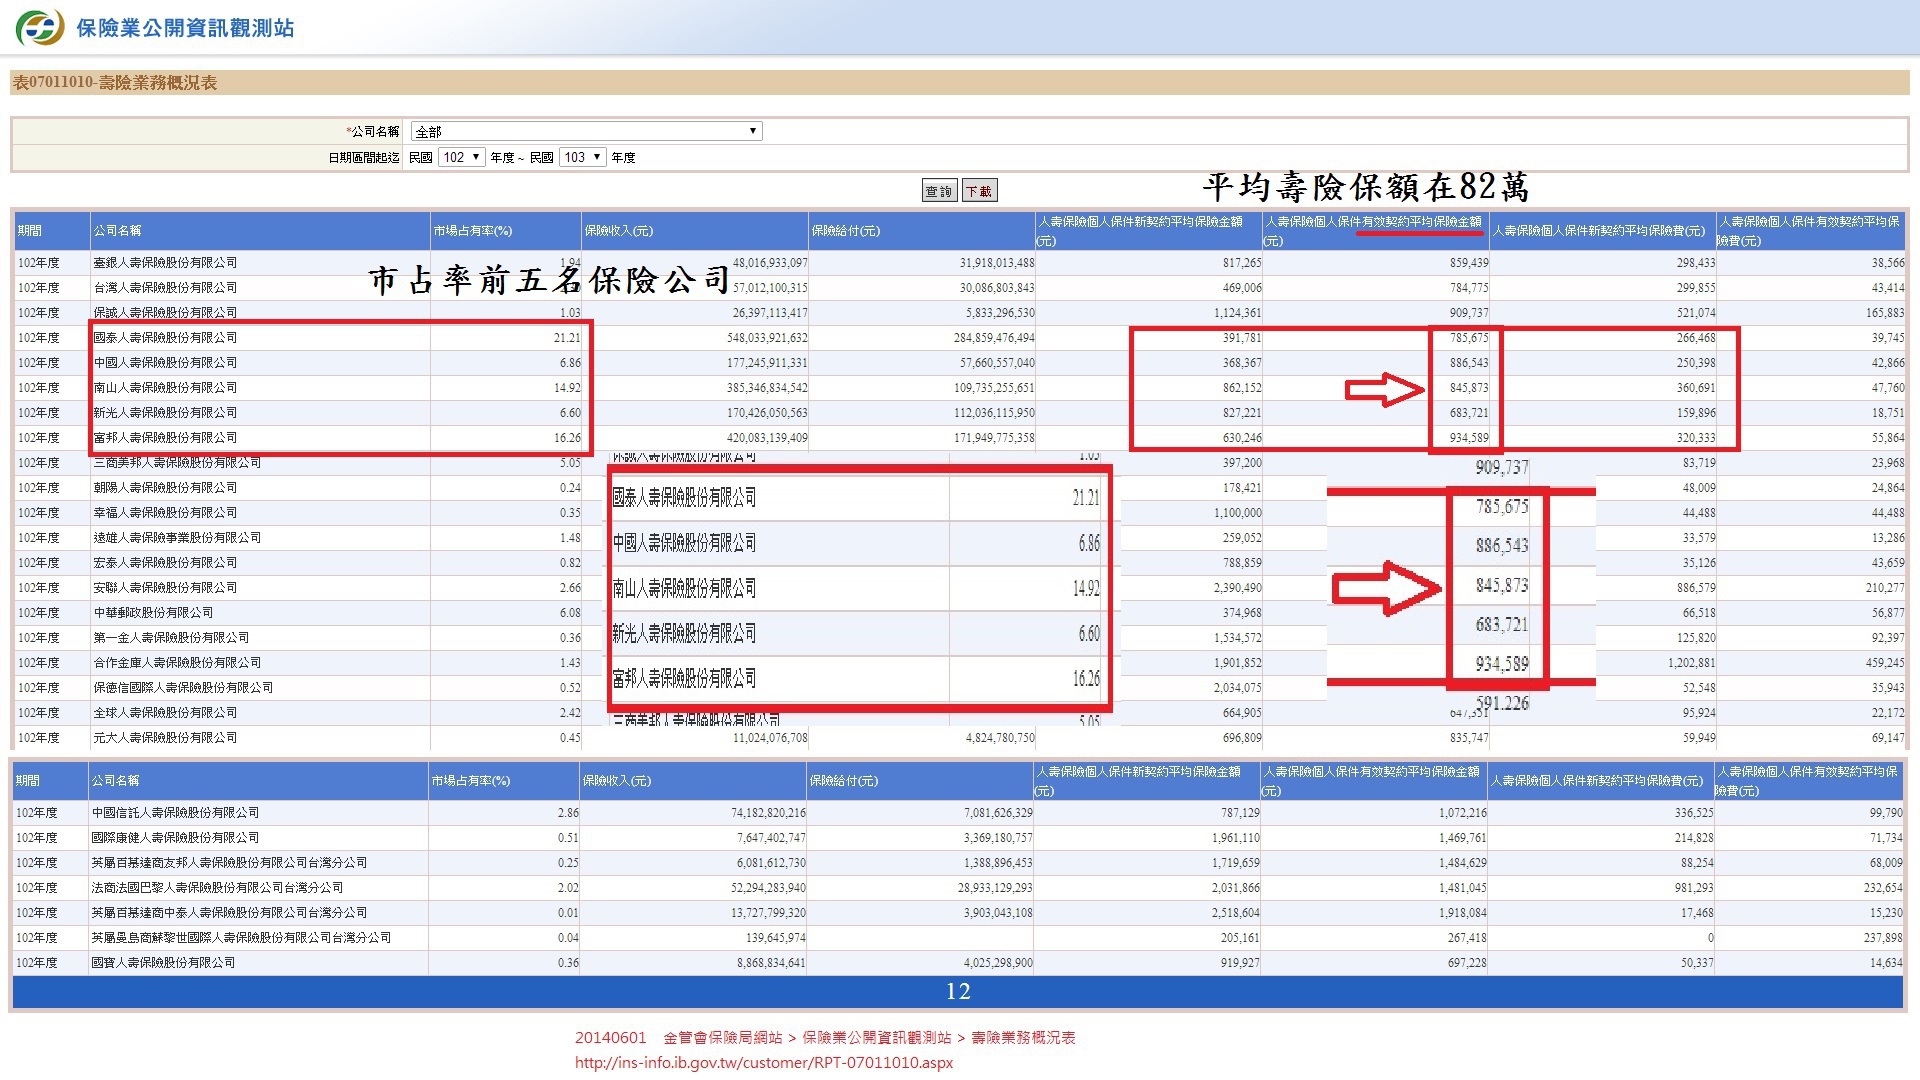Select the 國泰人壽保險股份有限公司 row

[x=166, y=338]
